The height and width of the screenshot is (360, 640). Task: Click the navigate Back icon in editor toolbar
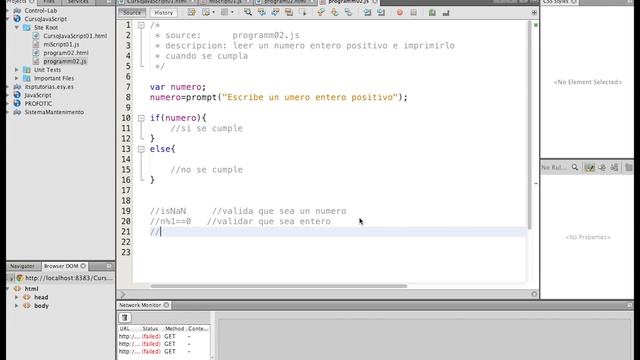(207, 13)
